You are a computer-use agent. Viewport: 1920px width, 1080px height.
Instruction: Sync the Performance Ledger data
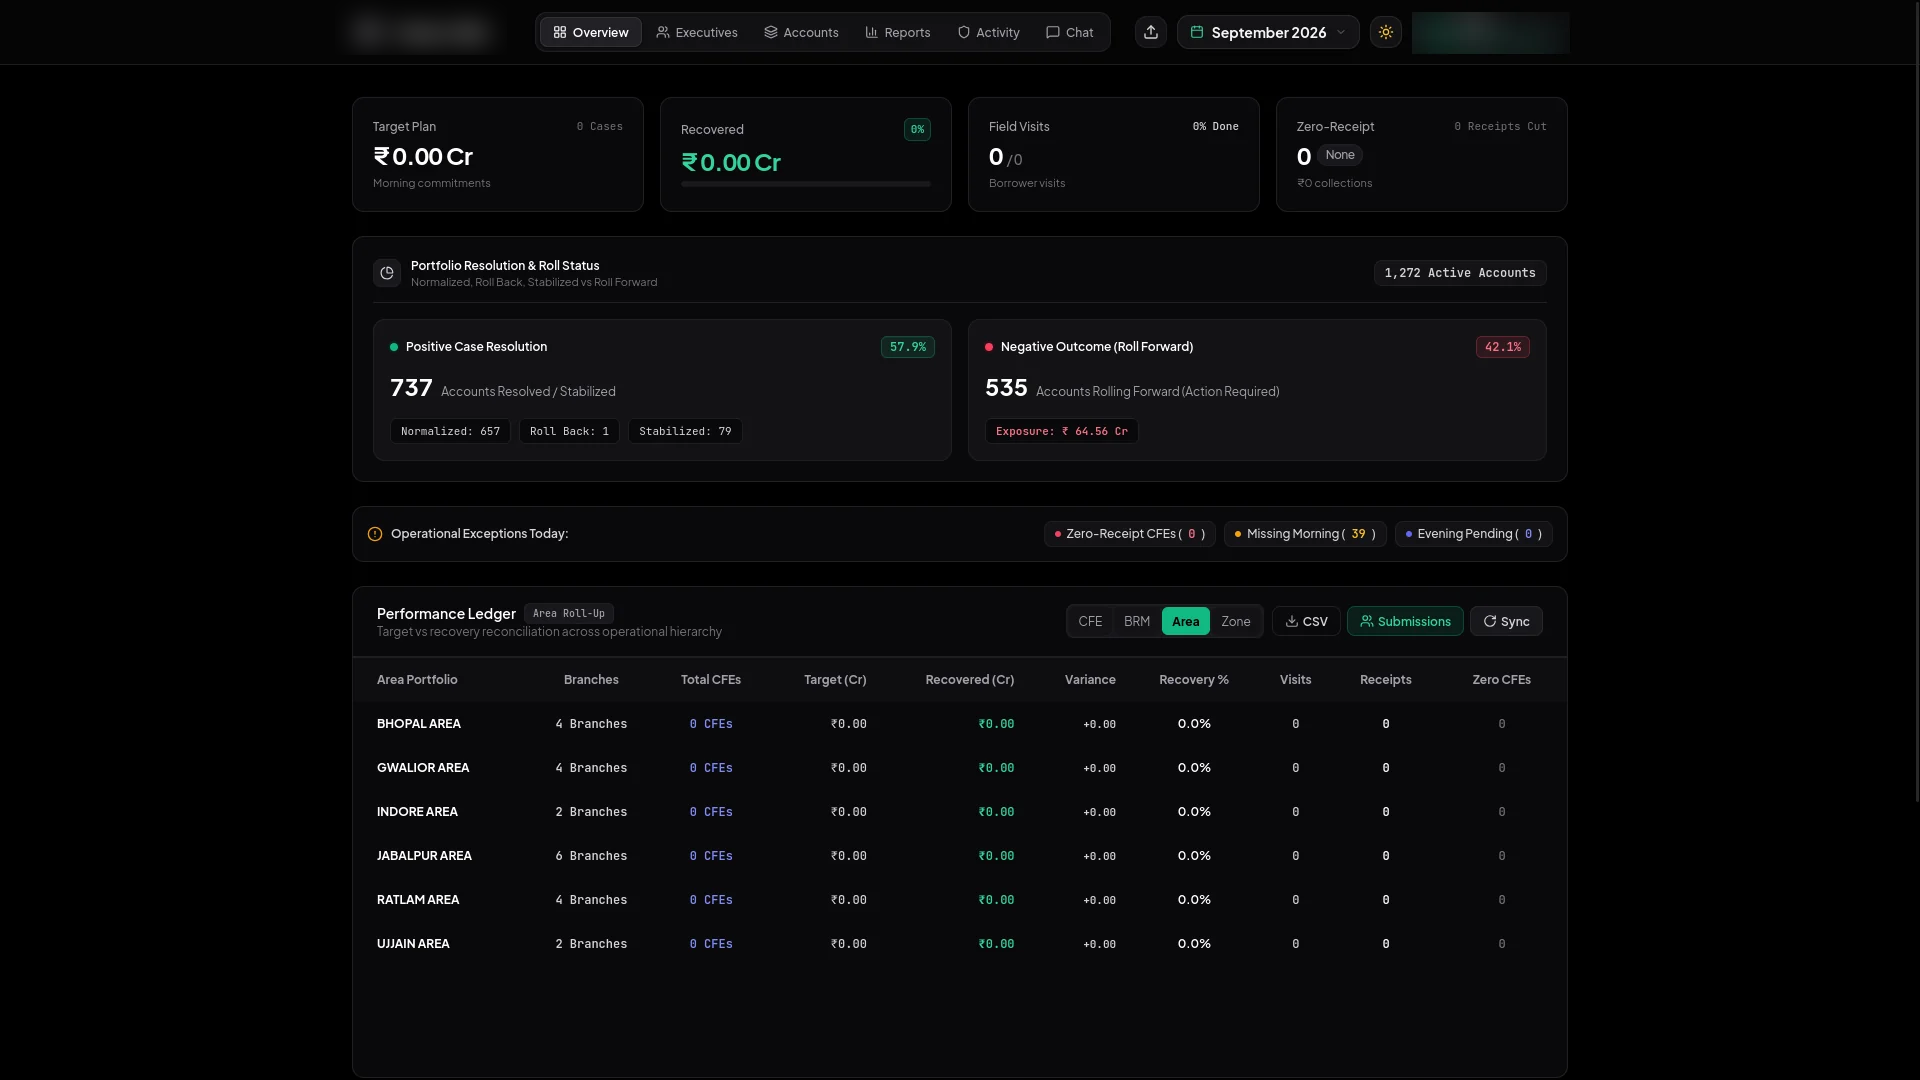tap(1506, 621)
